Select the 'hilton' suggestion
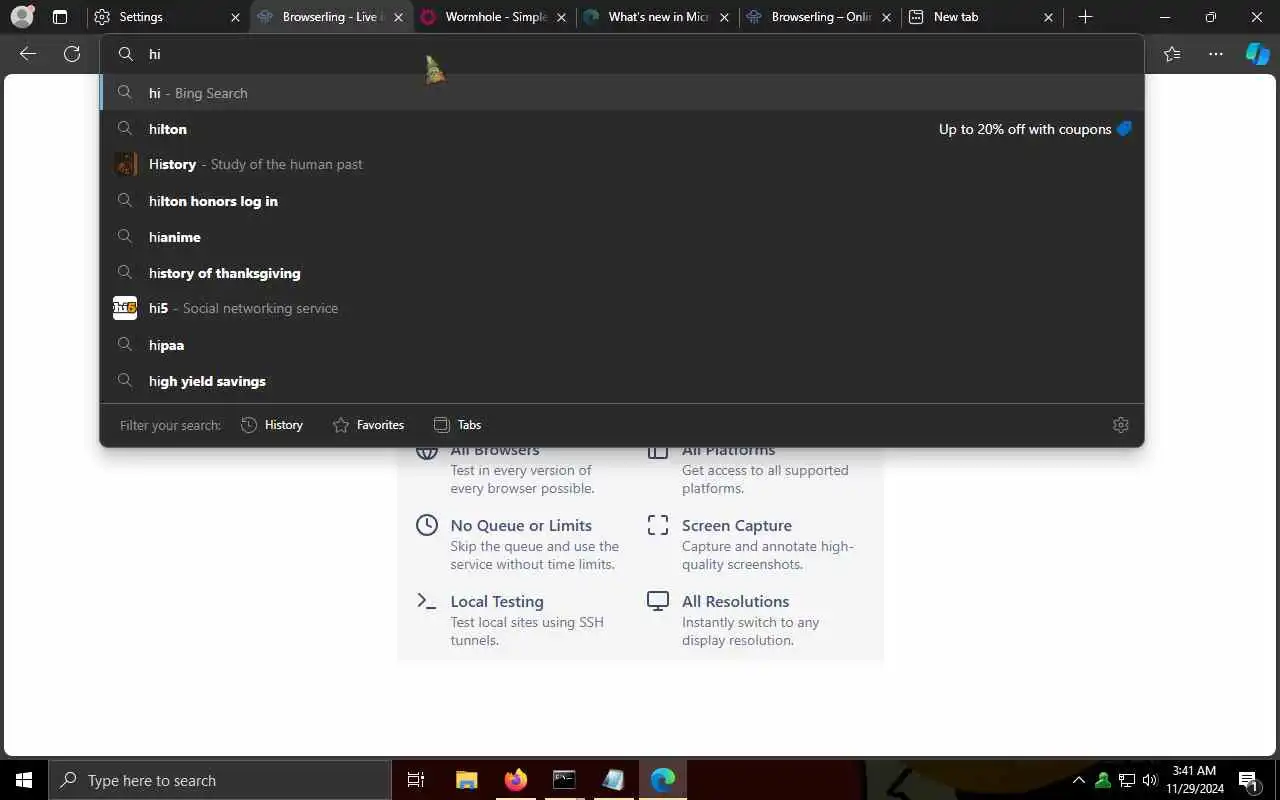This screenshot has height=800, width=1280. click(x=622, y=129)
